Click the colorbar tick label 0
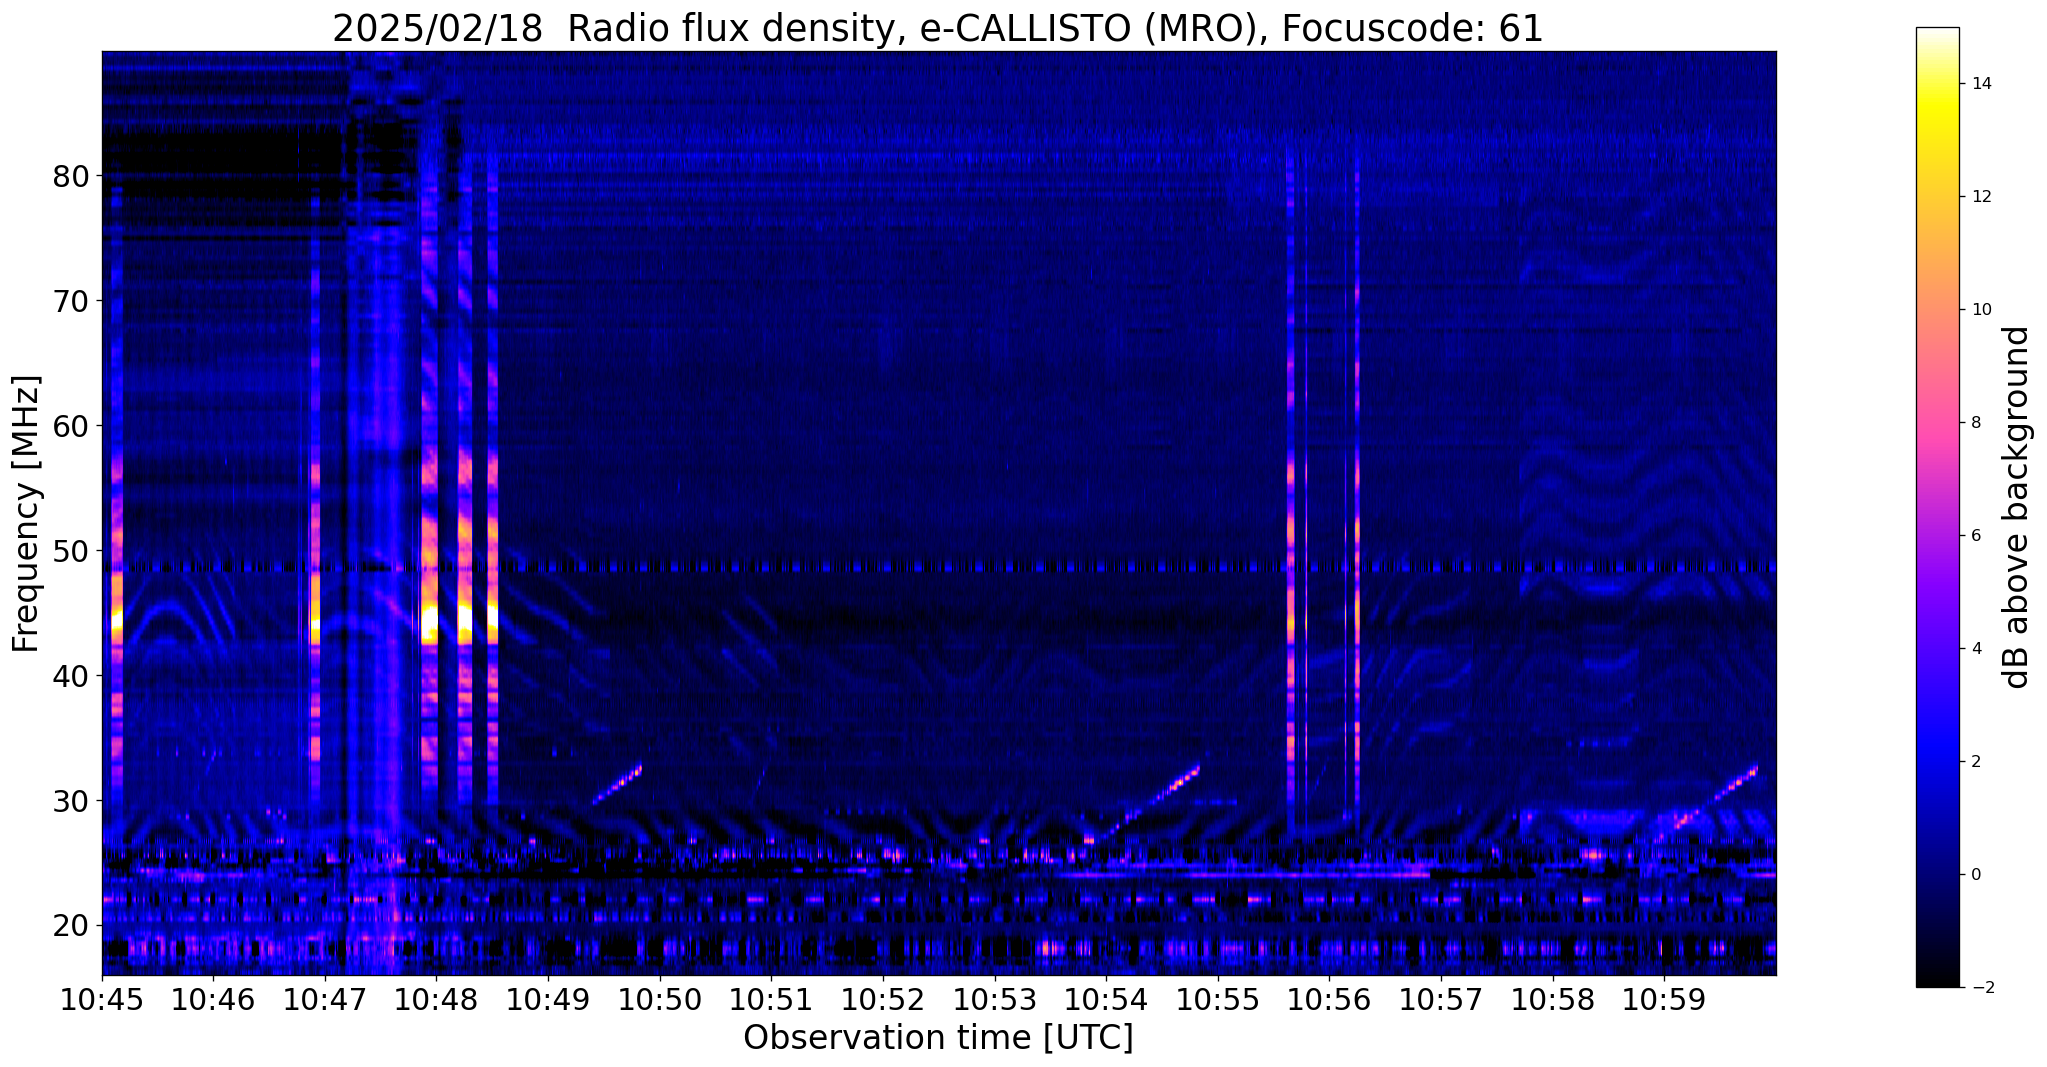The width and height of the screenshot is (2047, 1067). [x=1975, y=875]
